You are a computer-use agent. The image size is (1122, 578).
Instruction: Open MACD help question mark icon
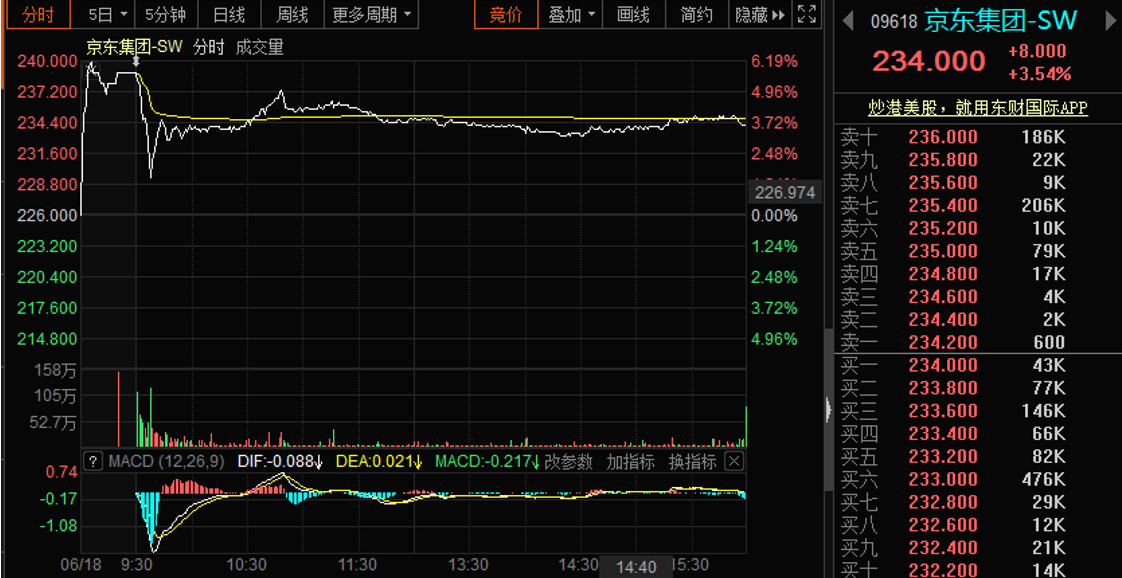click(93, 461)
